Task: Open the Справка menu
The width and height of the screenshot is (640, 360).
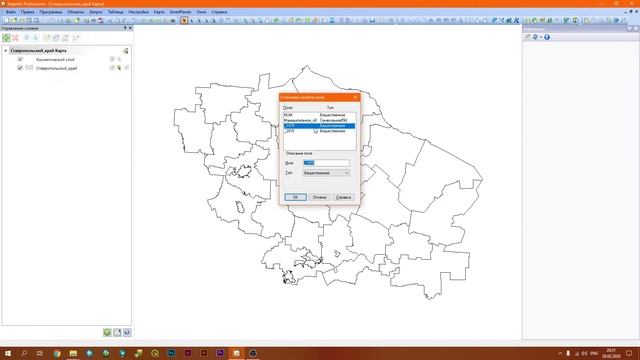Action: 219,12
